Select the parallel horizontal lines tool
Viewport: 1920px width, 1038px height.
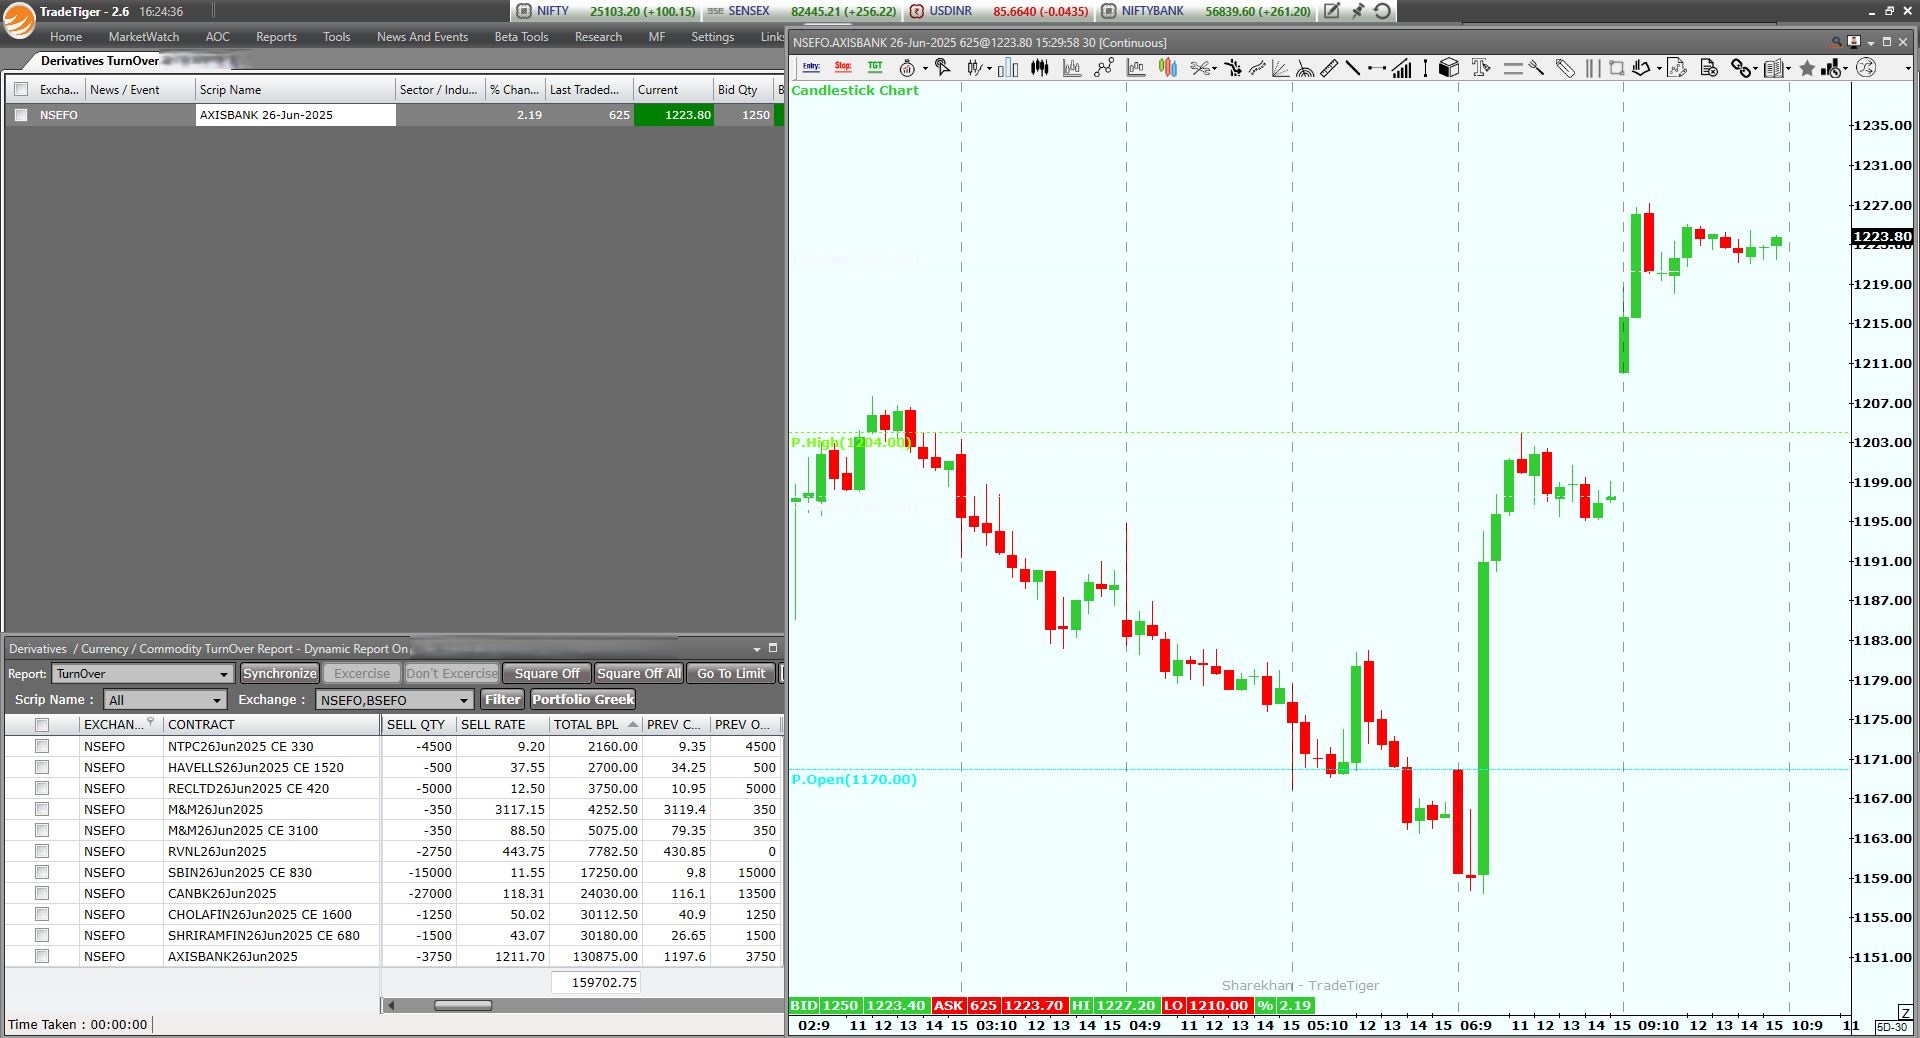[x=1513, y=68]
